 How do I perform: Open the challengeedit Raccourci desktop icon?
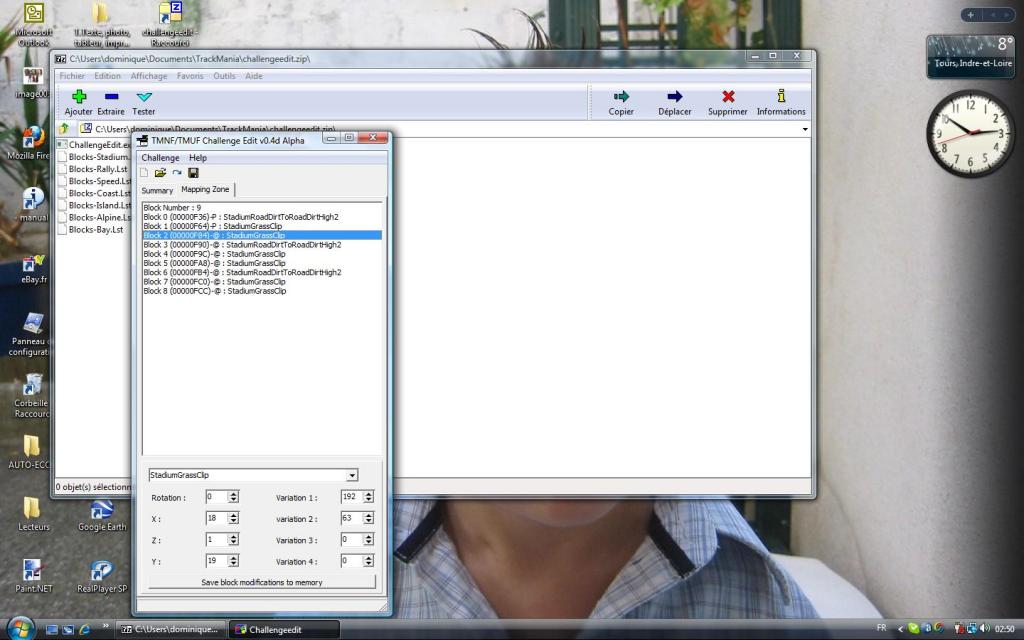(x=170, y=25)
